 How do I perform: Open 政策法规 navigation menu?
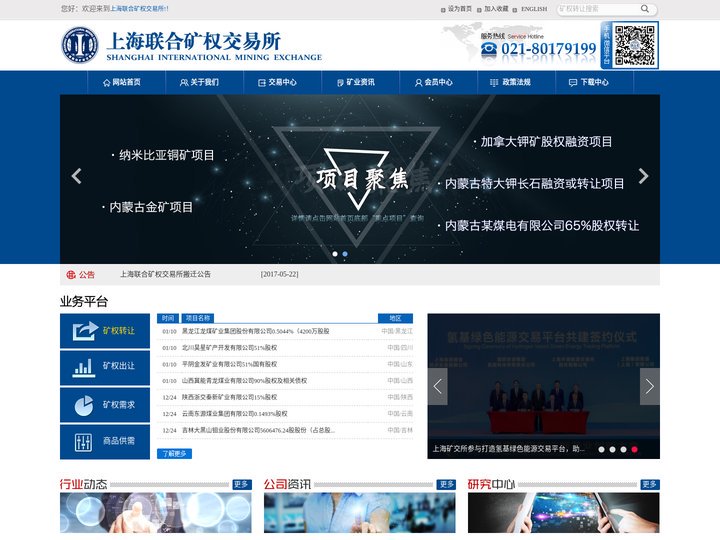click(517, 83)
